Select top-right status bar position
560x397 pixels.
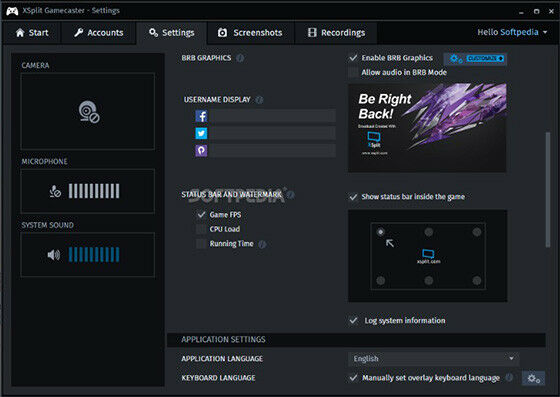coord(477,232)
